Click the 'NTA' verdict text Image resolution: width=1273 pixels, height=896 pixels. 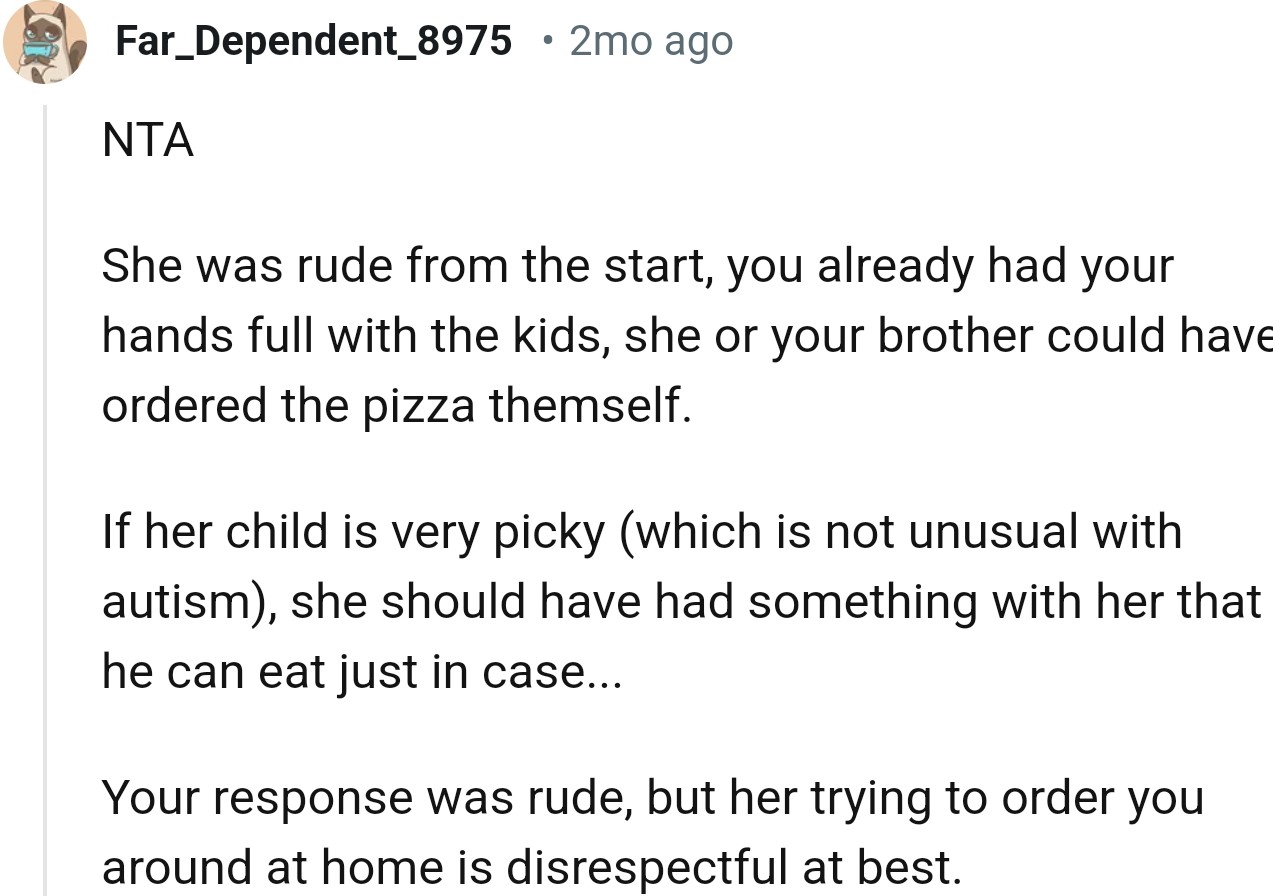click(147, 140)
